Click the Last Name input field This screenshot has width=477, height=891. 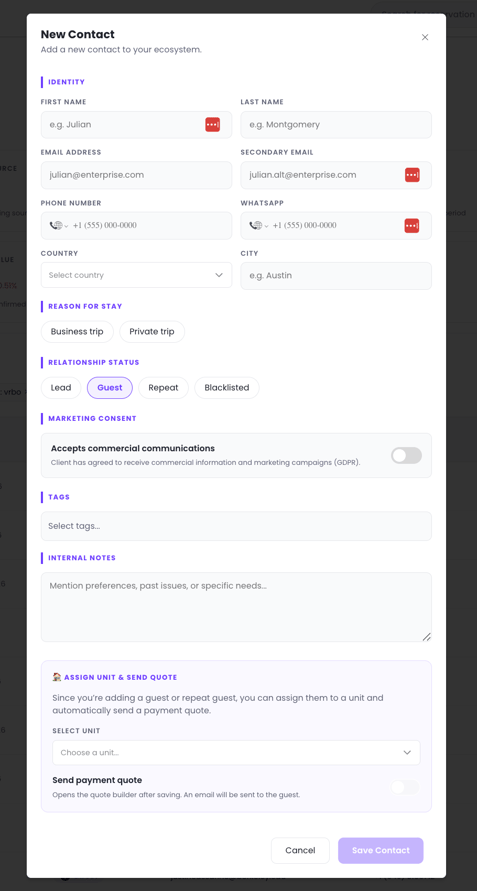point(336,124)
